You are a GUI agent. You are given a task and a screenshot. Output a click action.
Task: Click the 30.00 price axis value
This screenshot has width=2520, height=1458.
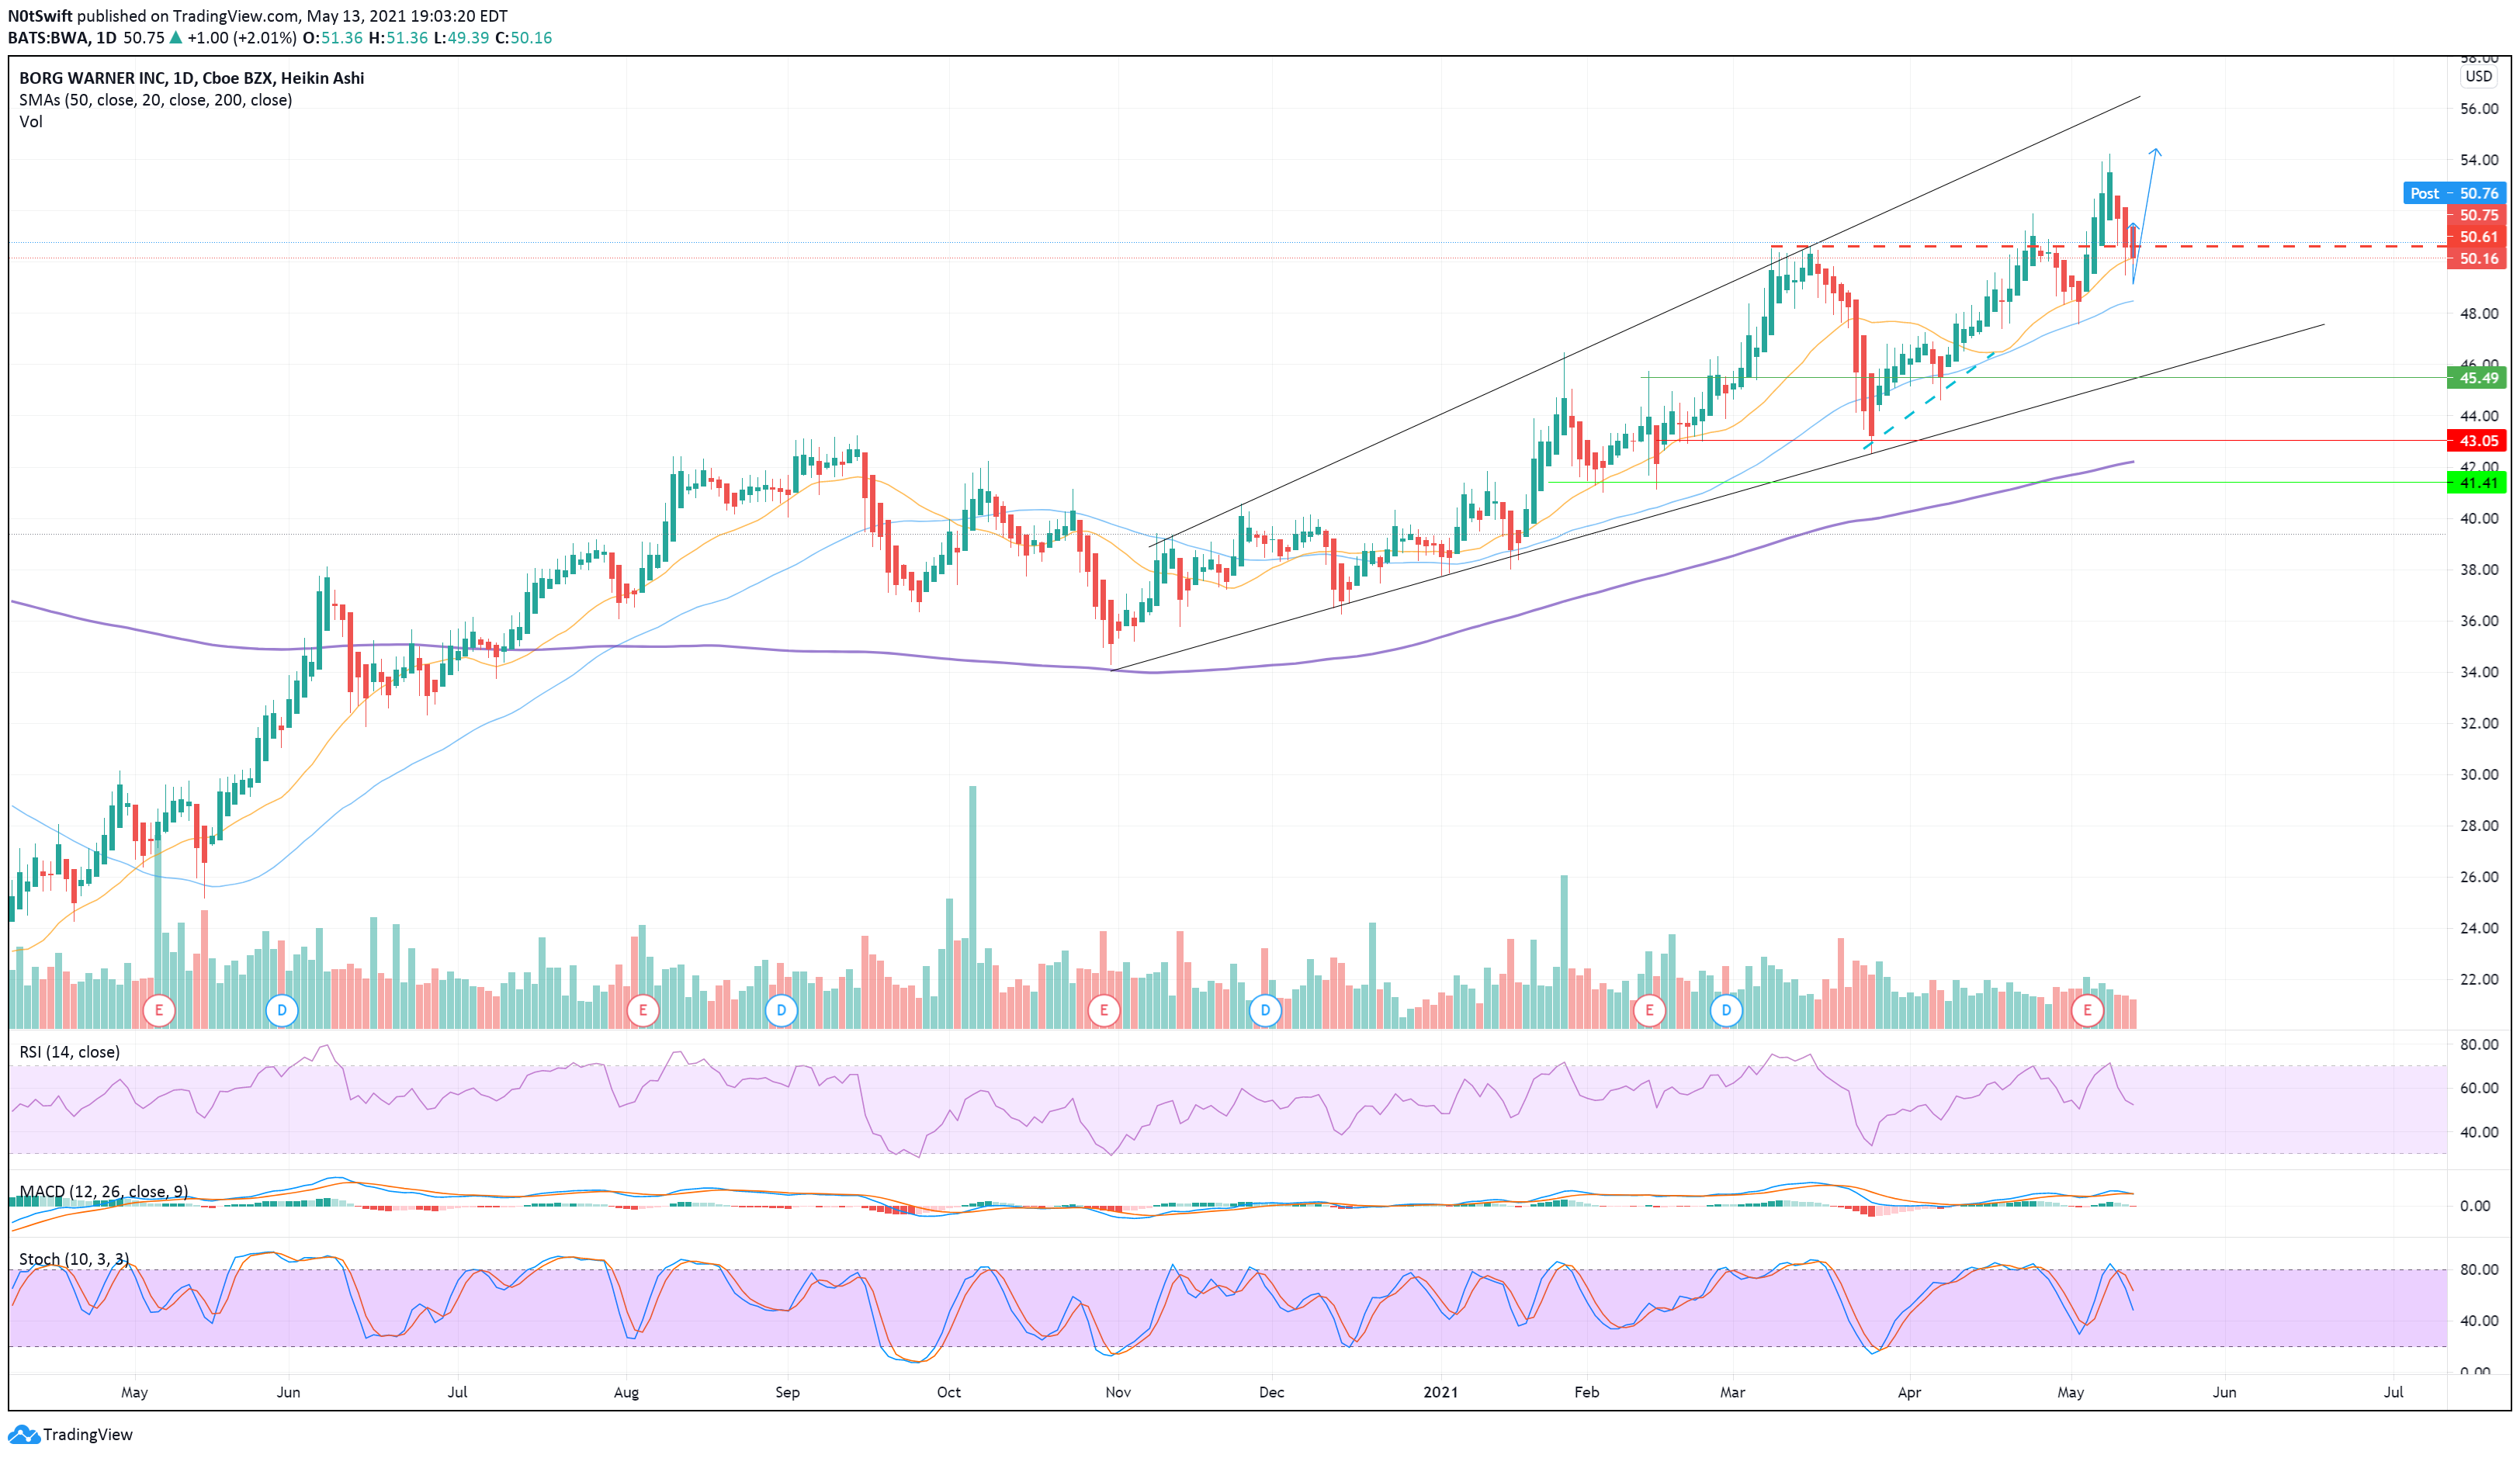click(x=2479, y=775)
